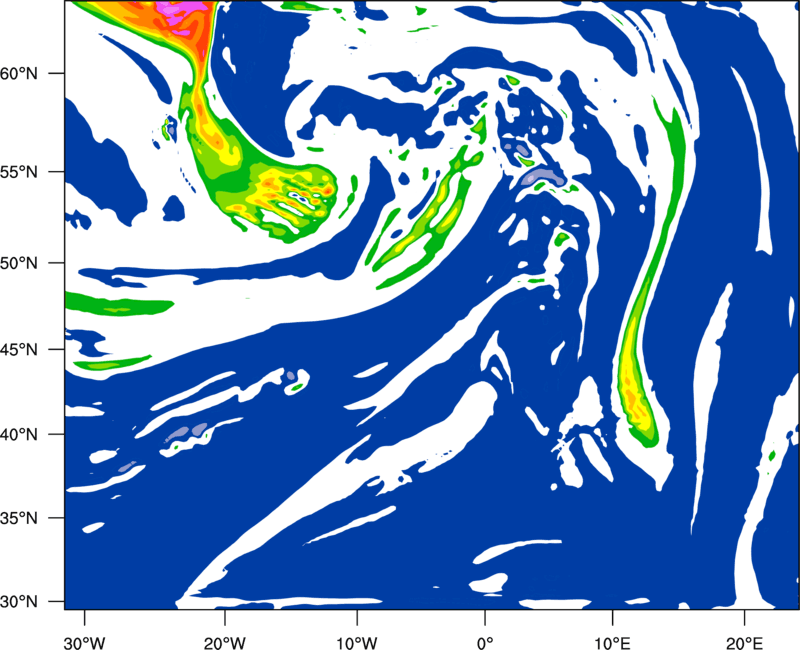Click the 20°W longitude label

224,643
